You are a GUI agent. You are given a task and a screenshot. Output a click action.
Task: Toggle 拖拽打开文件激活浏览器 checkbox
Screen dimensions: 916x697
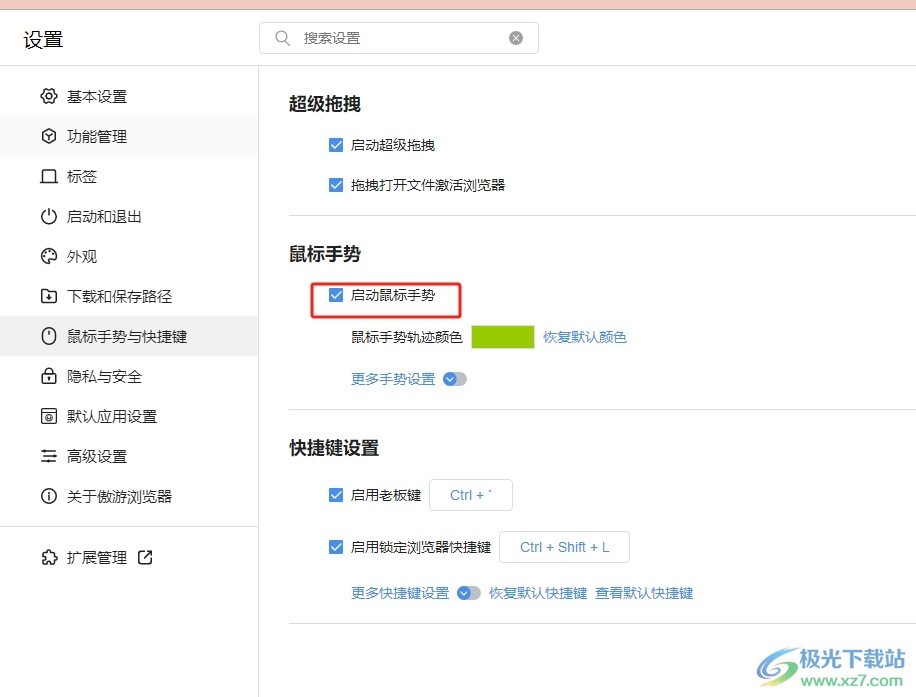point(336,185)
